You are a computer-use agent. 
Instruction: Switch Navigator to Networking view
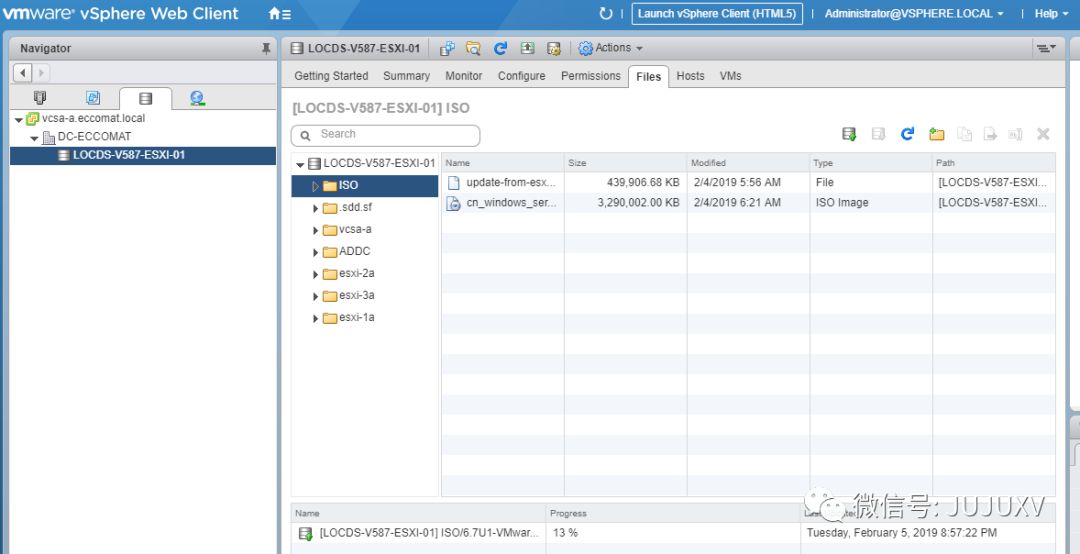click(x=198, y=99)
